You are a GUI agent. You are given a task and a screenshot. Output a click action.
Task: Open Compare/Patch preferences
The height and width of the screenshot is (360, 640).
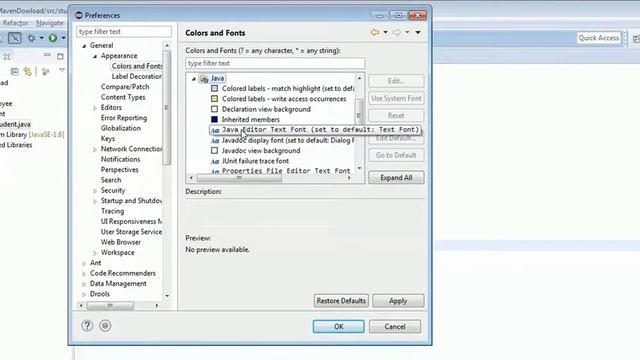tap(125, 87)
